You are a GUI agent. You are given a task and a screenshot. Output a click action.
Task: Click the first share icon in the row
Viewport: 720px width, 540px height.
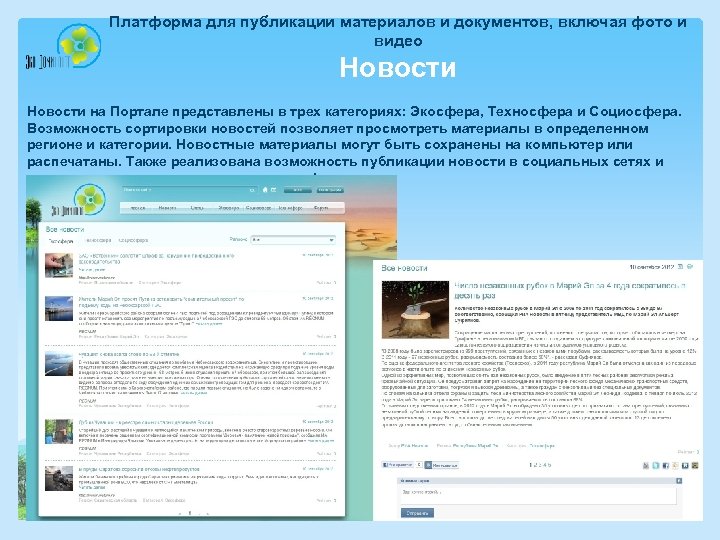646,466
